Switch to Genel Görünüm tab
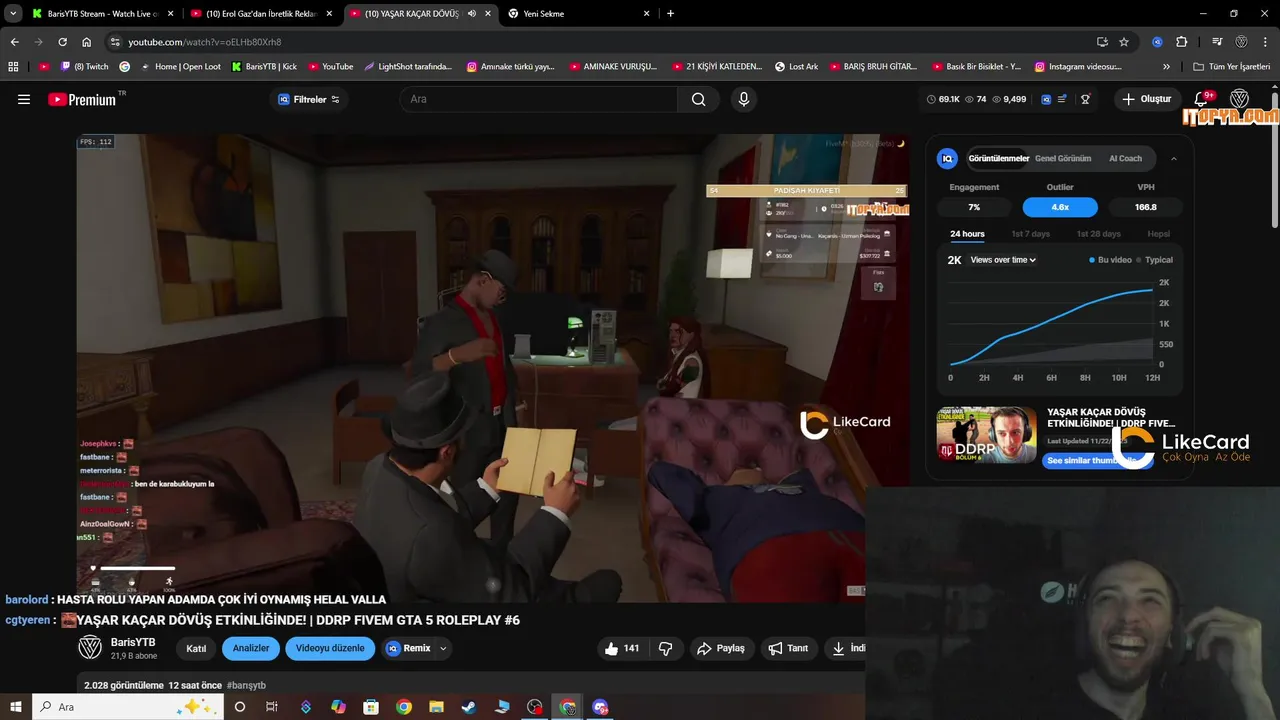The height and width of the screenshot is (720, 1280). [x=1062, y=158]
